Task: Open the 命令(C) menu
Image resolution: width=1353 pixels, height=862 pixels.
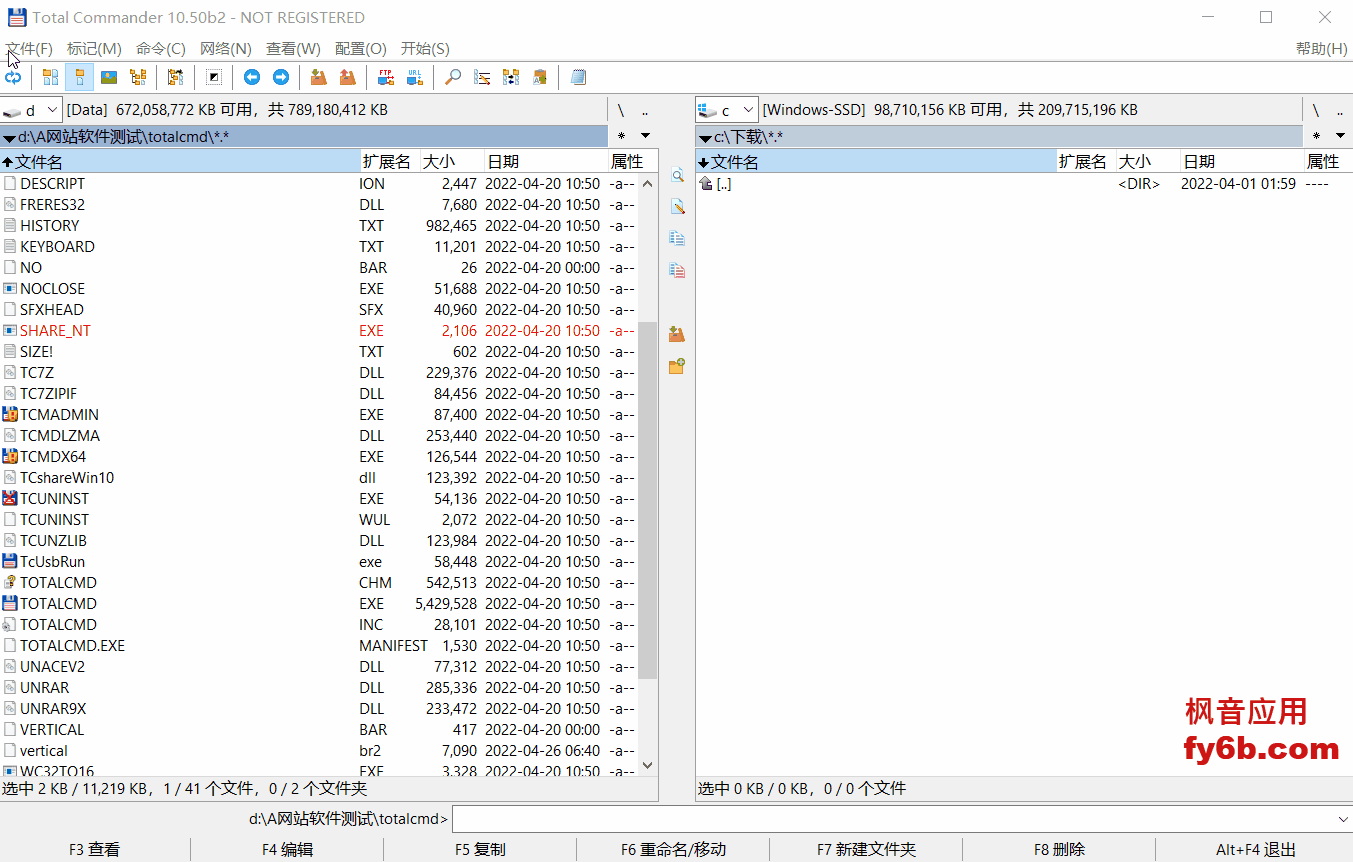Action: 161,48
